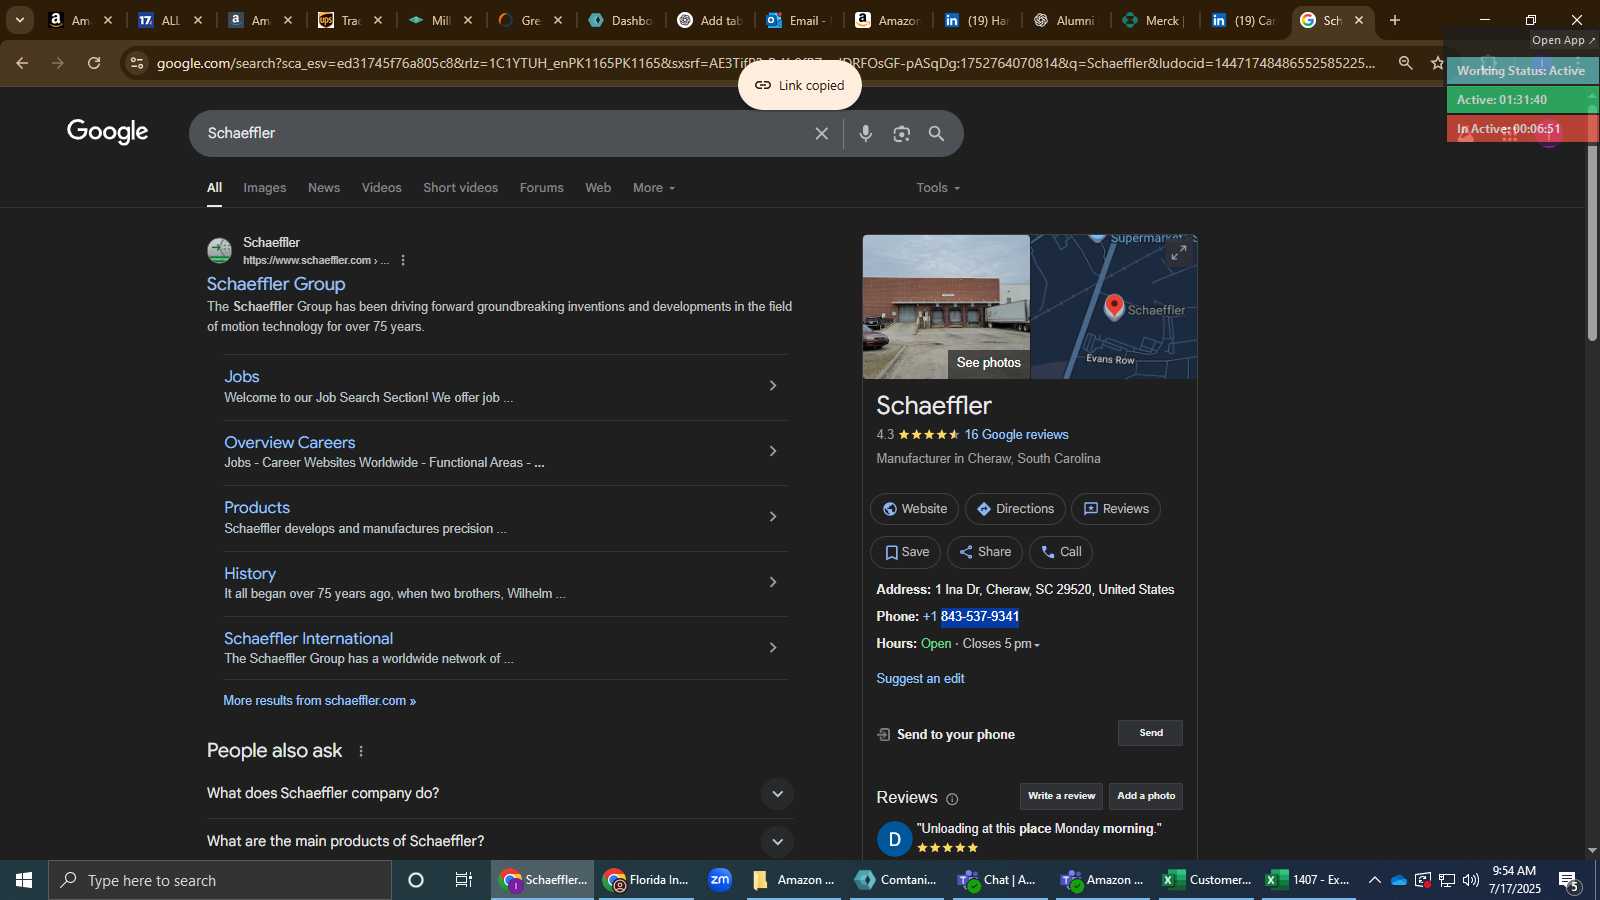The image size is (1600, 900).
Task: Open tab search dropdown arrow
Action: (x=19, y=20)
